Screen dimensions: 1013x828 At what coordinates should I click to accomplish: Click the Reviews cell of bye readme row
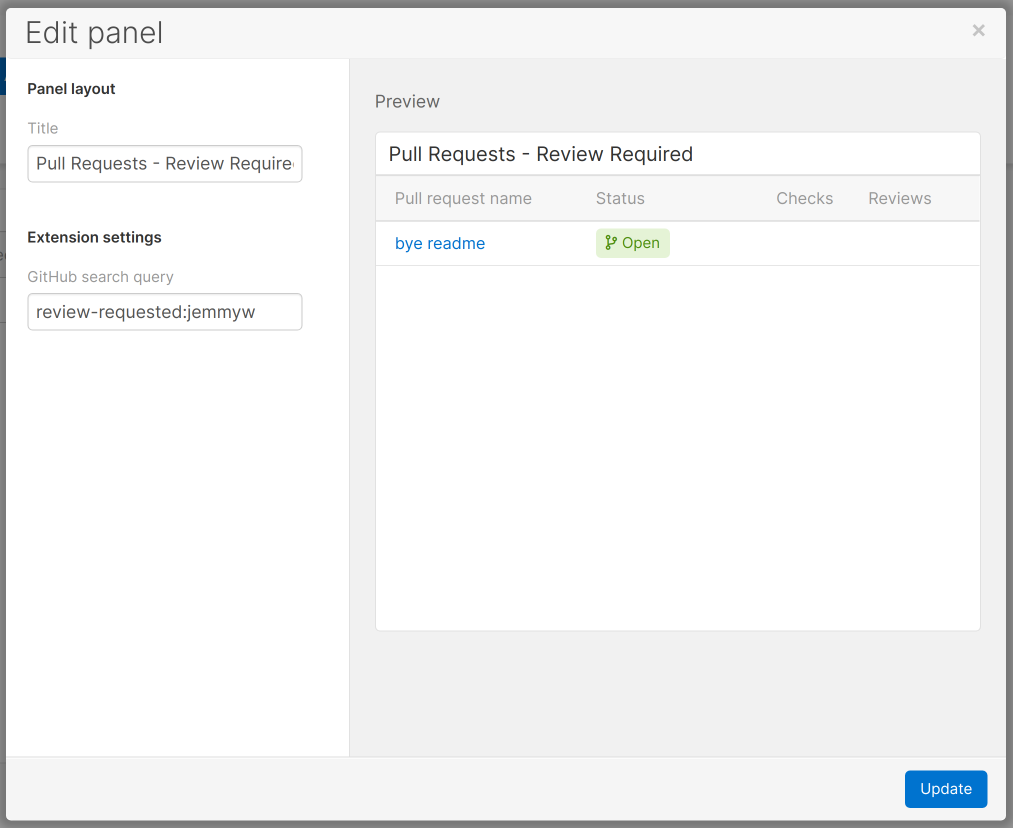(x=899, y=243)
